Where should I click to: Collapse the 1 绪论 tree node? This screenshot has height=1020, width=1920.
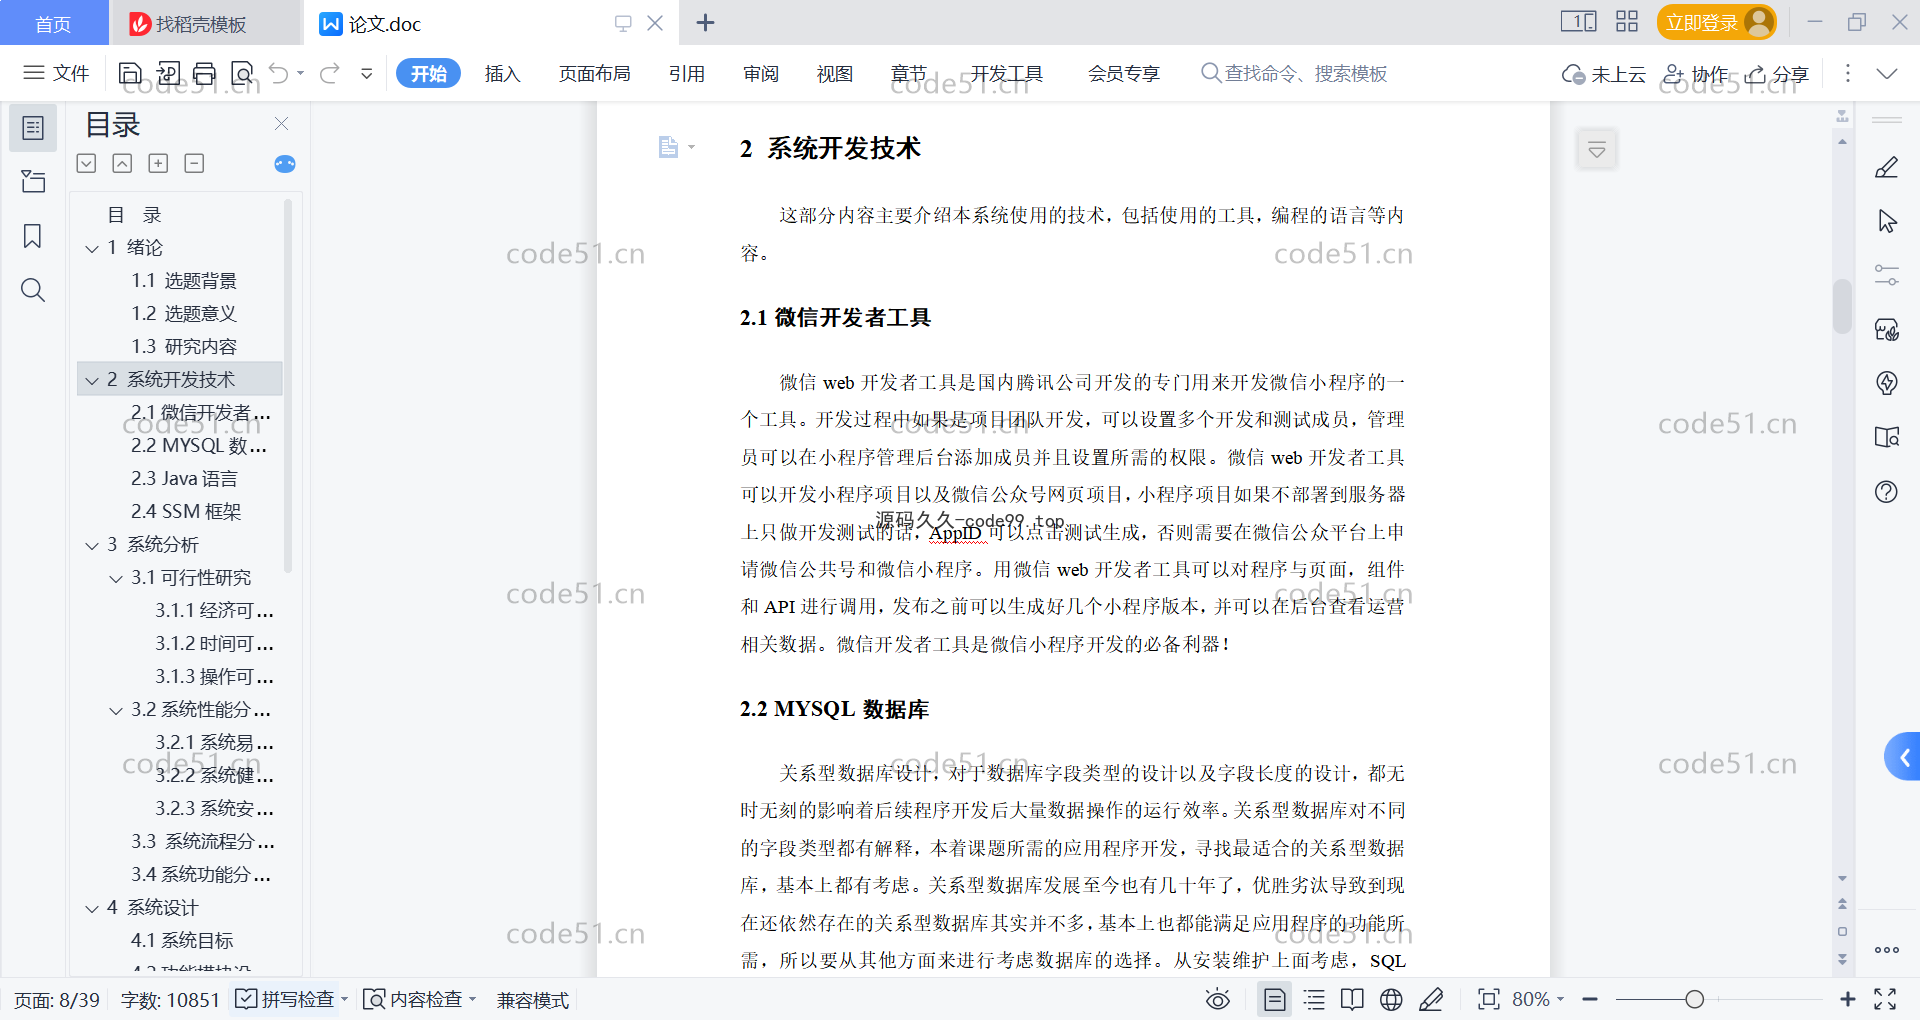tap(92, 248)
